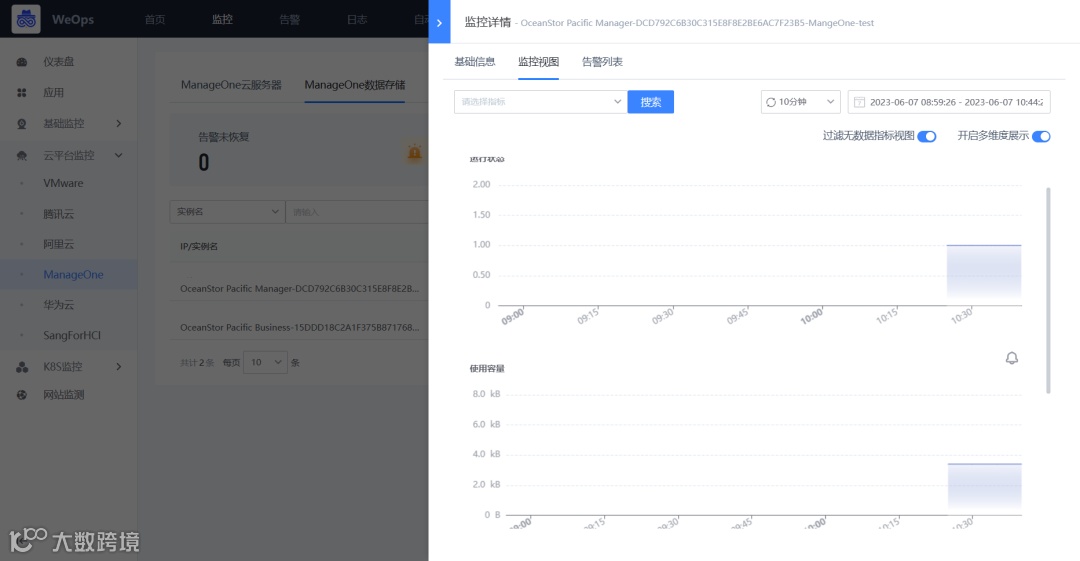The height and width of the screenshot is (561, 1080).
Task: Click the refresh icon beside 10分钟
Action: [x=771, y=102]
